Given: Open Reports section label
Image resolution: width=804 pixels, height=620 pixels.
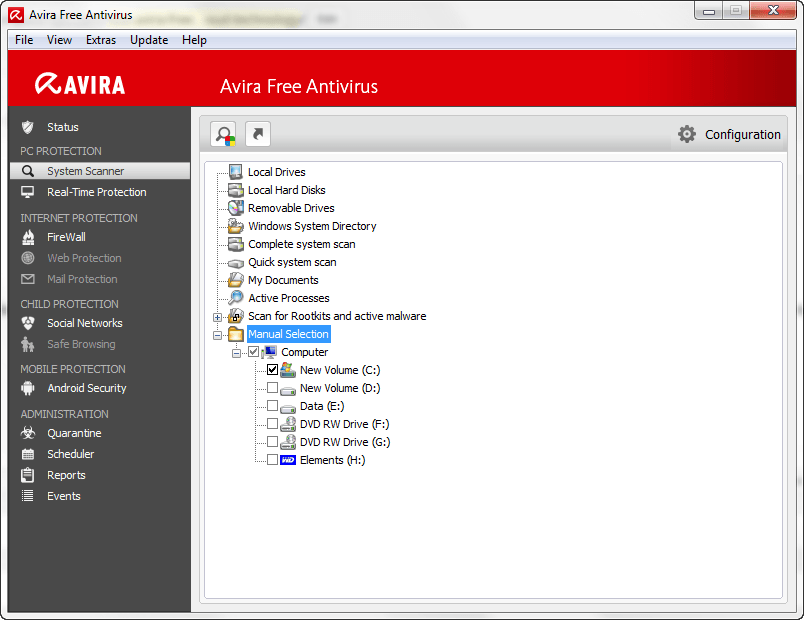Looking at the screenshot, I should tap(66, 475).
